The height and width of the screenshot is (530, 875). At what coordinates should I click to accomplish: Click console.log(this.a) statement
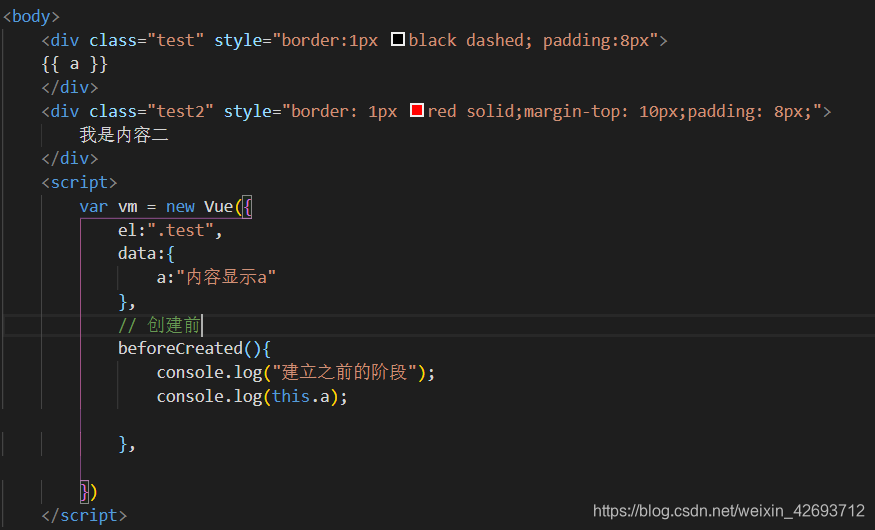(252, 397)
